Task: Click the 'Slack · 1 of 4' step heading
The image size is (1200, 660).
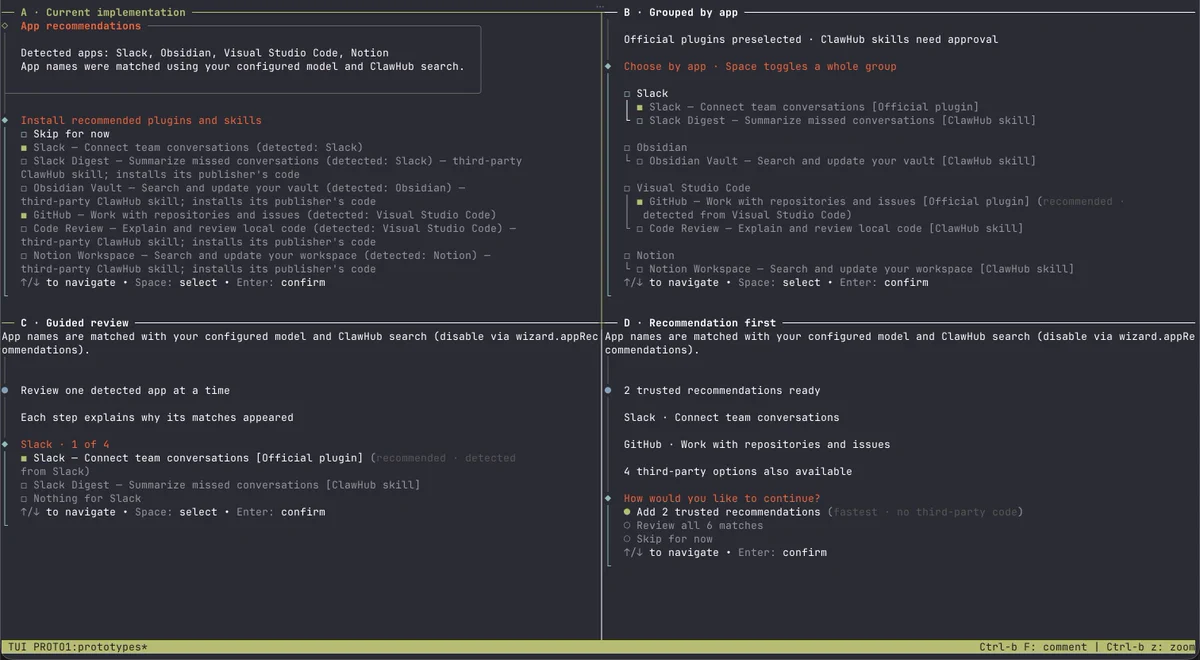Action: pyautogui.click(x=65, y=444)
